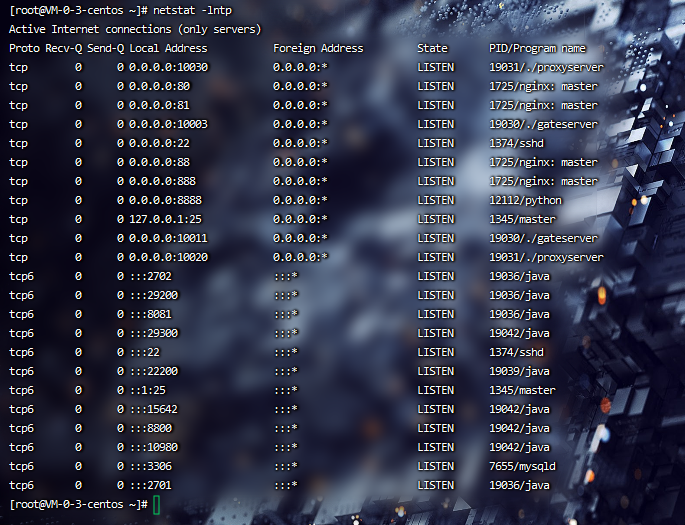This screenshot has height=525, width=685.
Task: Click the 127.0.0.1:25 local address
Action: (x=165, y=219)
